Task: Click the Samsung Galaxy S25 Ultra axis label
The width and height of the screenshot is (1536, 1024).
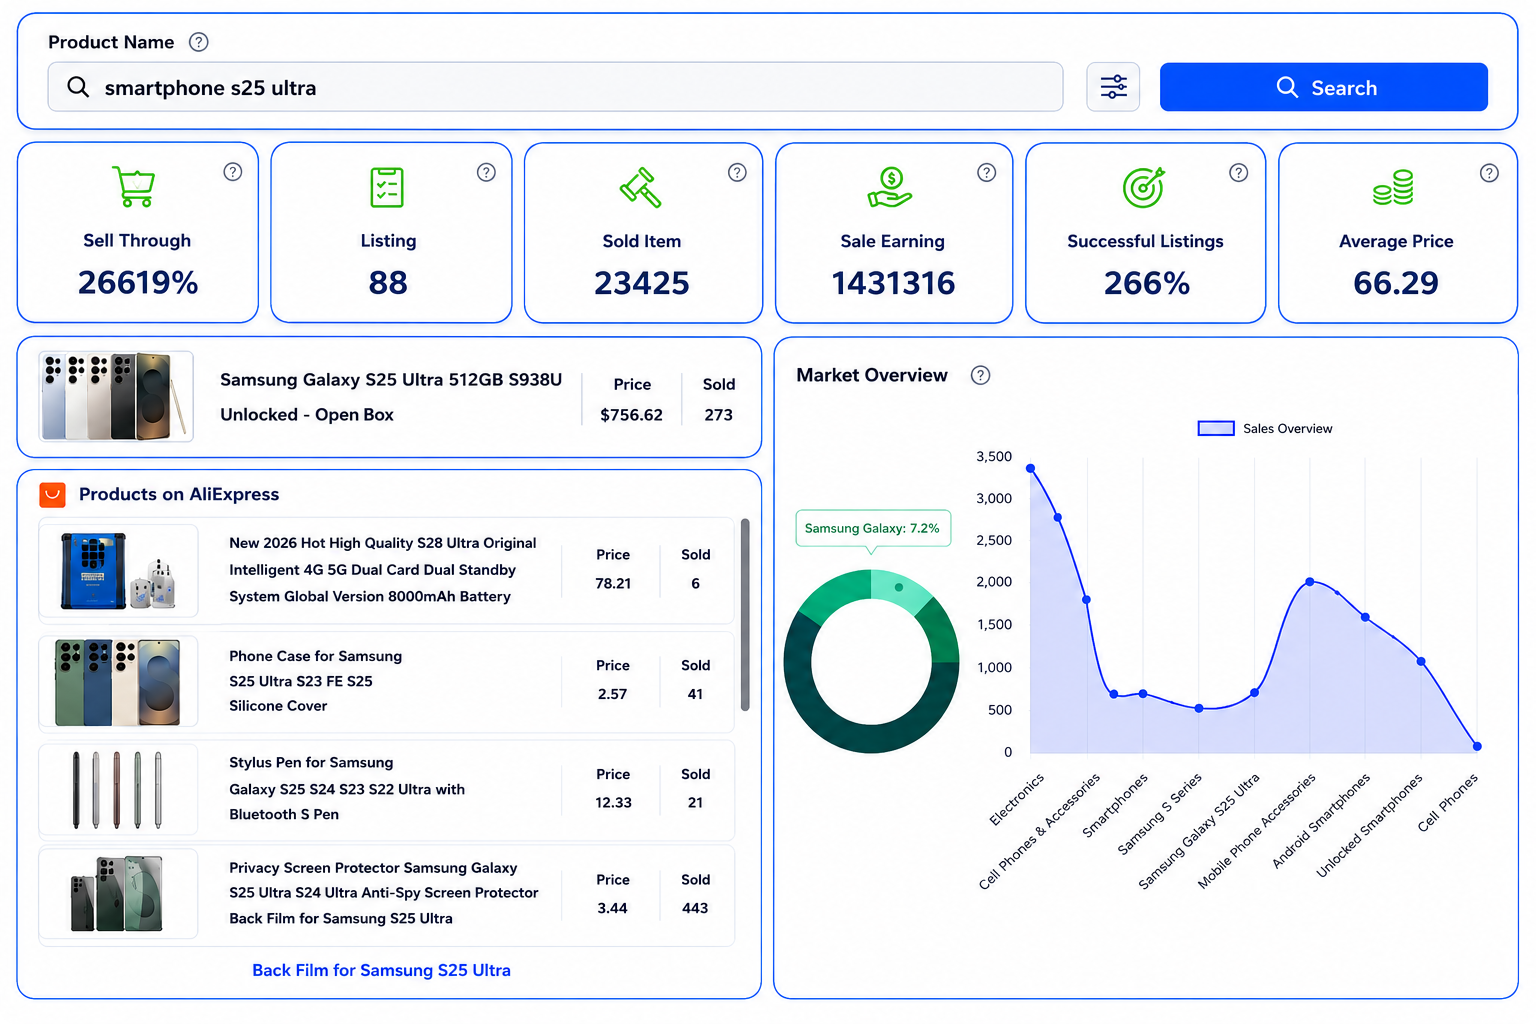Action: pos(1200,830)
